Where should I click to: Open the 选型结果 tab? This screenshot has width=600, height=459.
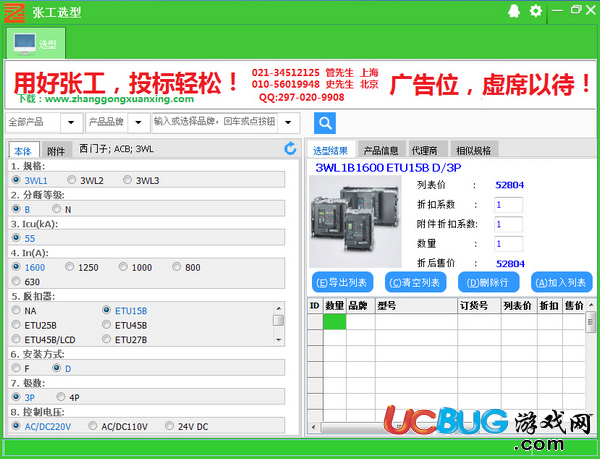coord(330,150)
